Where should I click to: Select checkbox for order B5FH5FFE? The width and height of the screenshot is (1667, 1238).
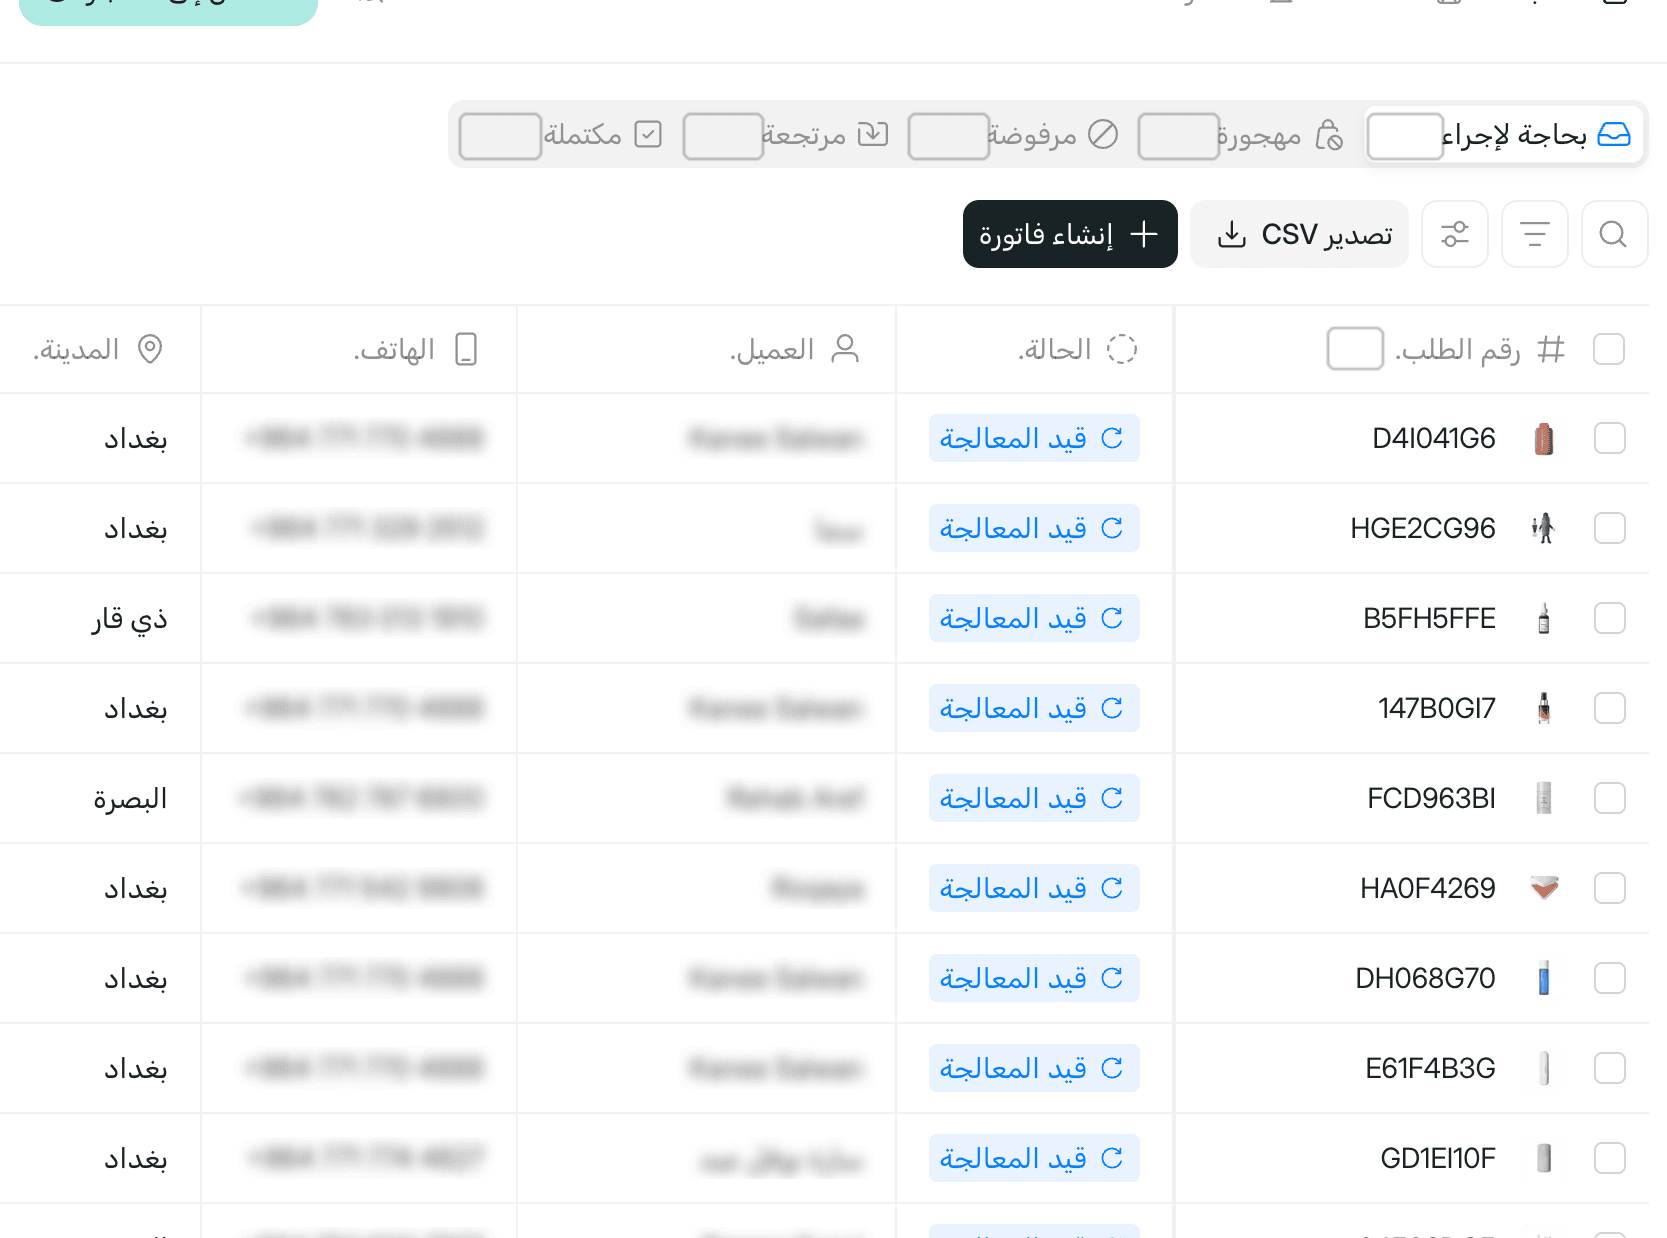coord(1609,618)
